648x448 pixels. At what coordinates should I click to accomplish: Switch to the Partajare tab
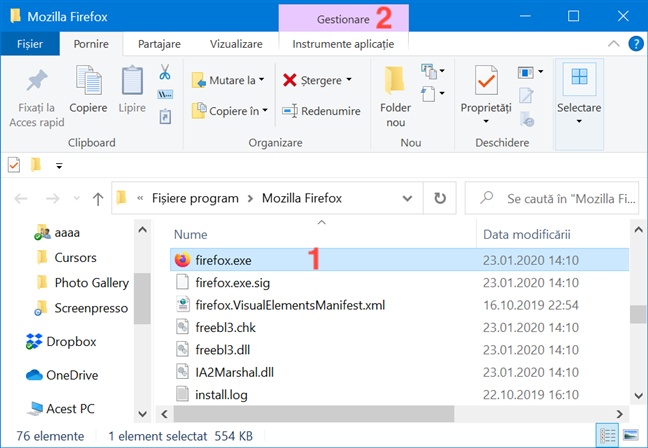pos(159,44)
